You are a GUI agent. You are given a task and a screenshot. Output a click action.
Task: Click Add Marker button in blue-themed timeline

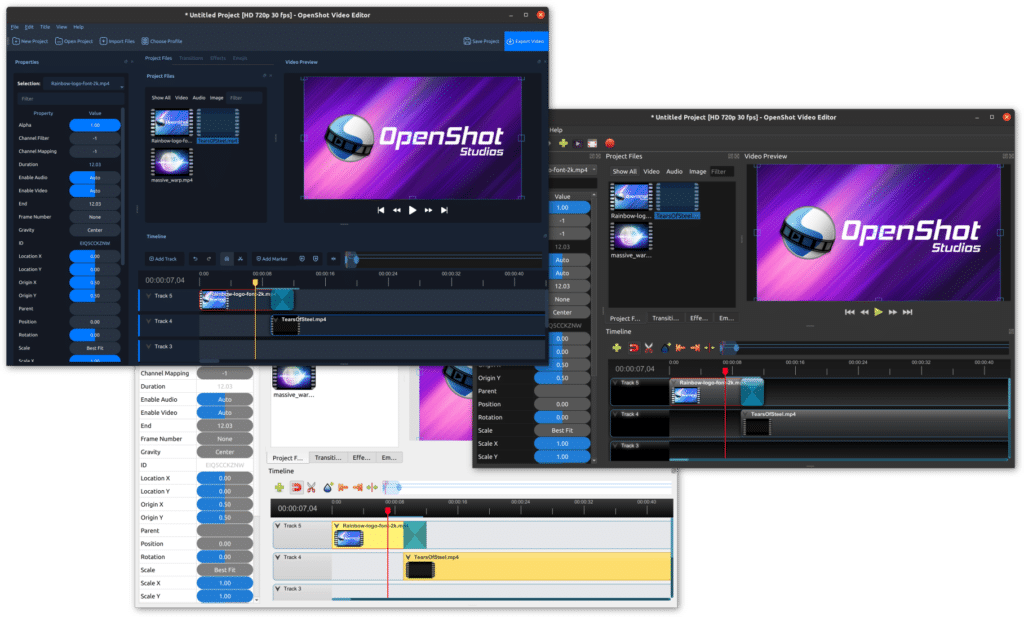click(272, 259)
